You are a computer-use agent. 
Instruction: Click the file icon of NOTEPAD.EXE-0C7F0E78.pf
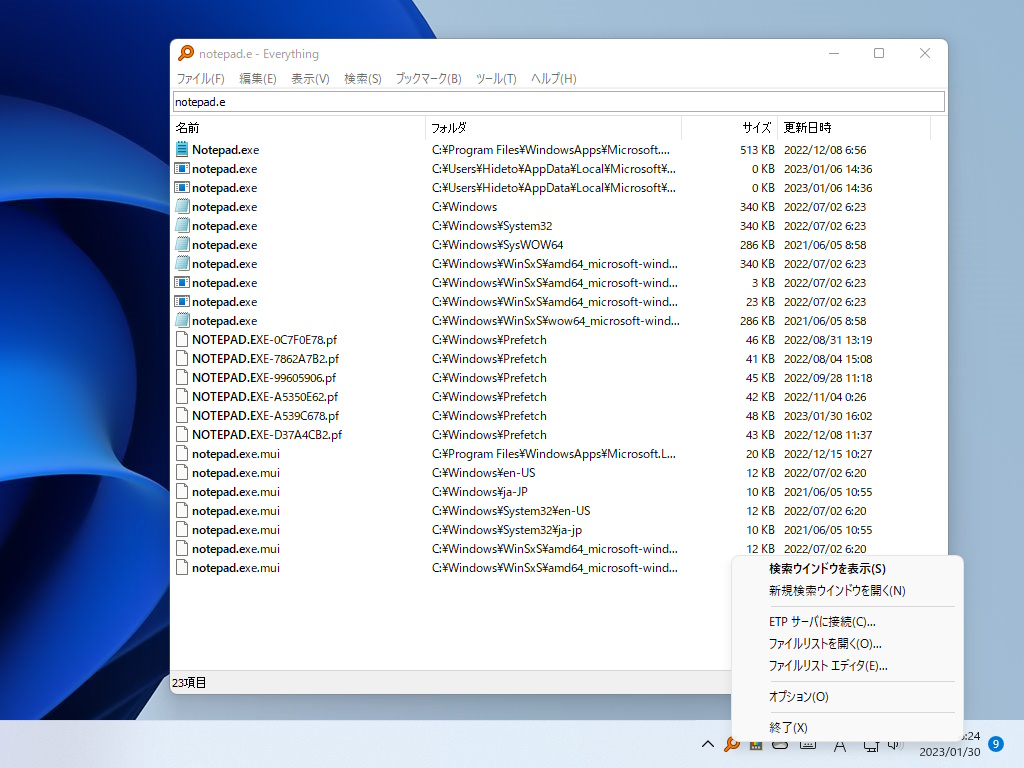pyautogui.click(x=182, y=340)
